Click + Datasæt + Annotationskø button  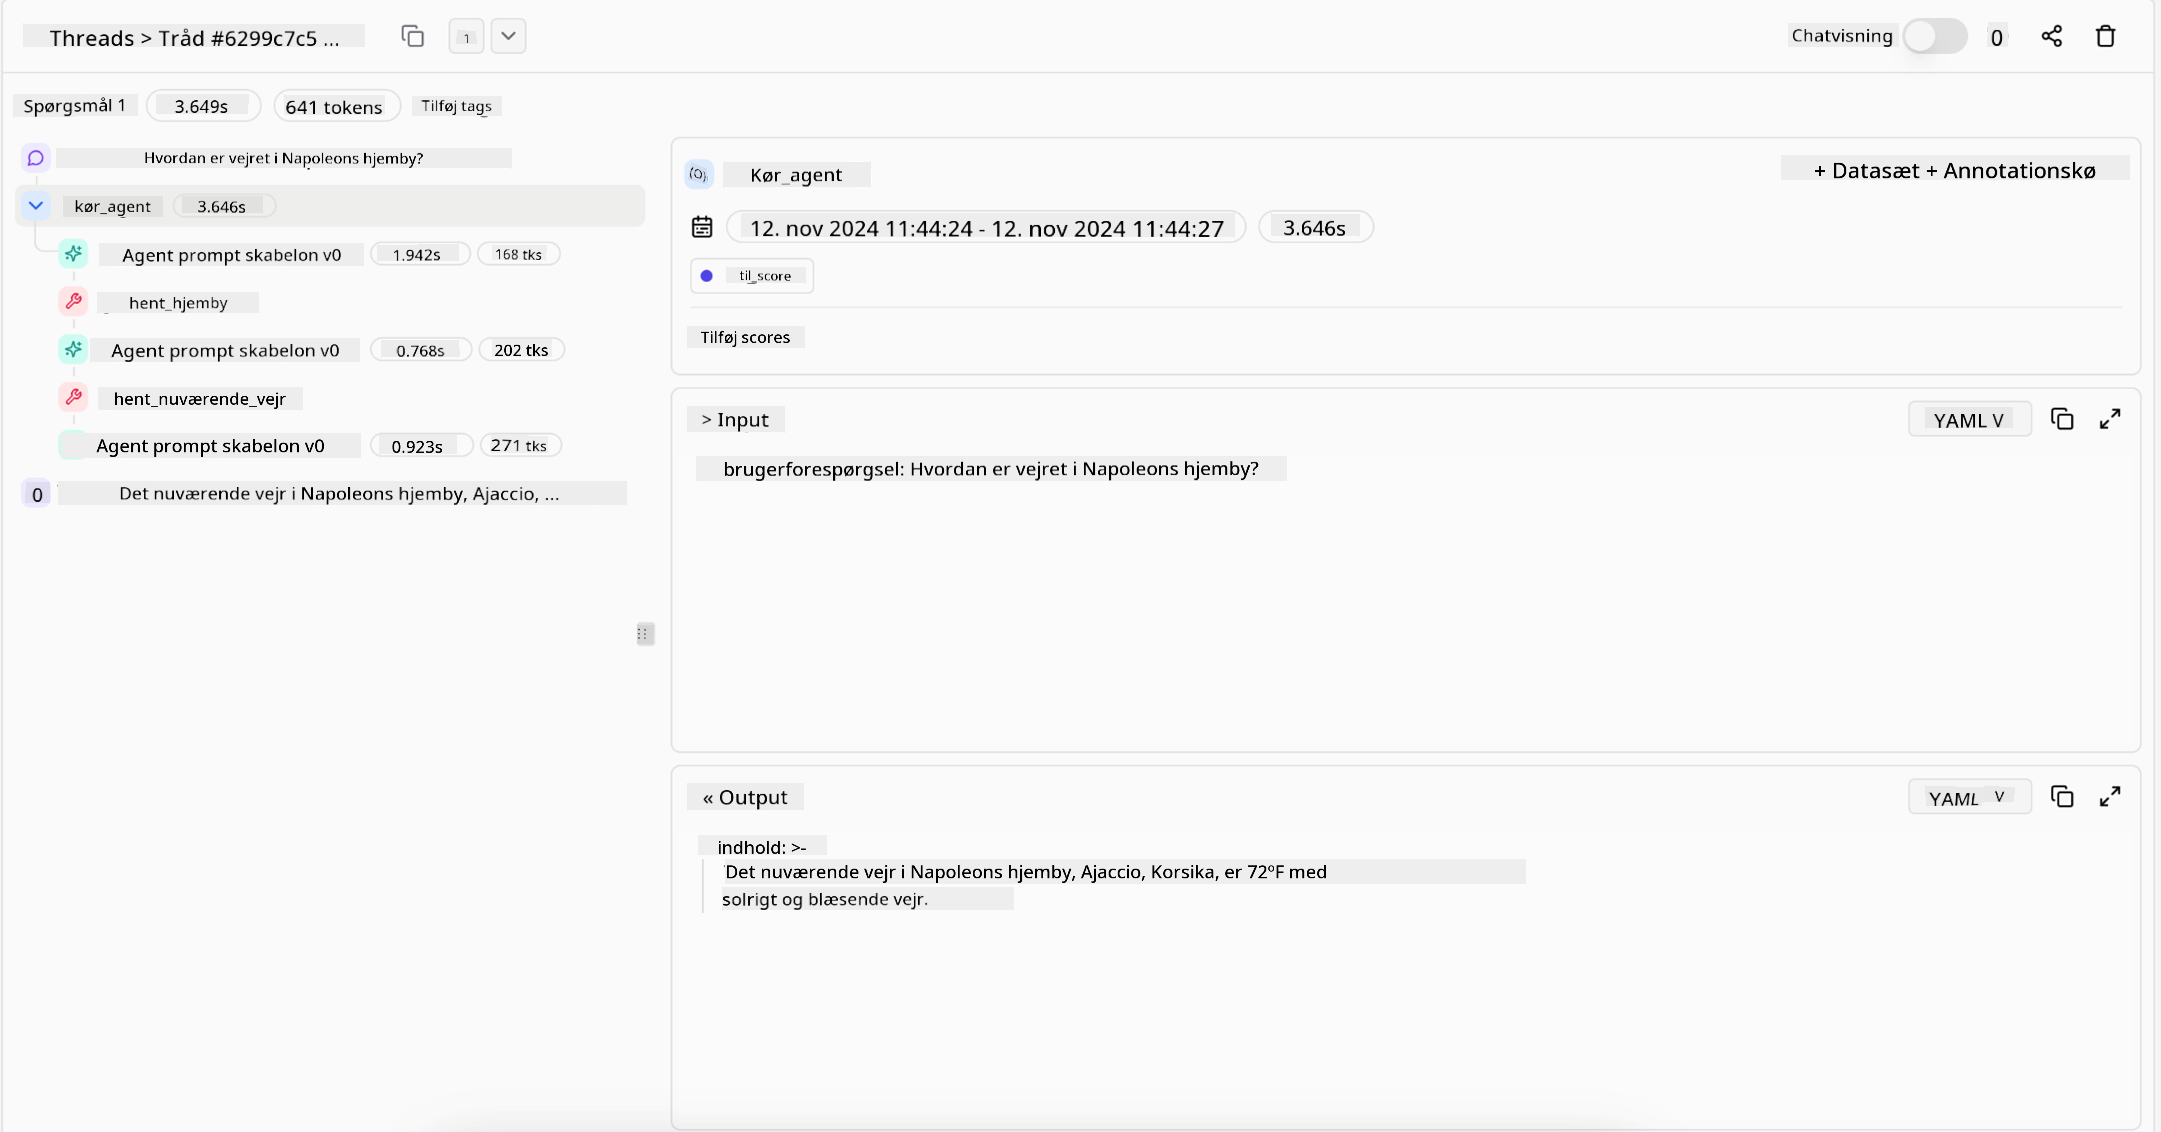point(1955,171)
